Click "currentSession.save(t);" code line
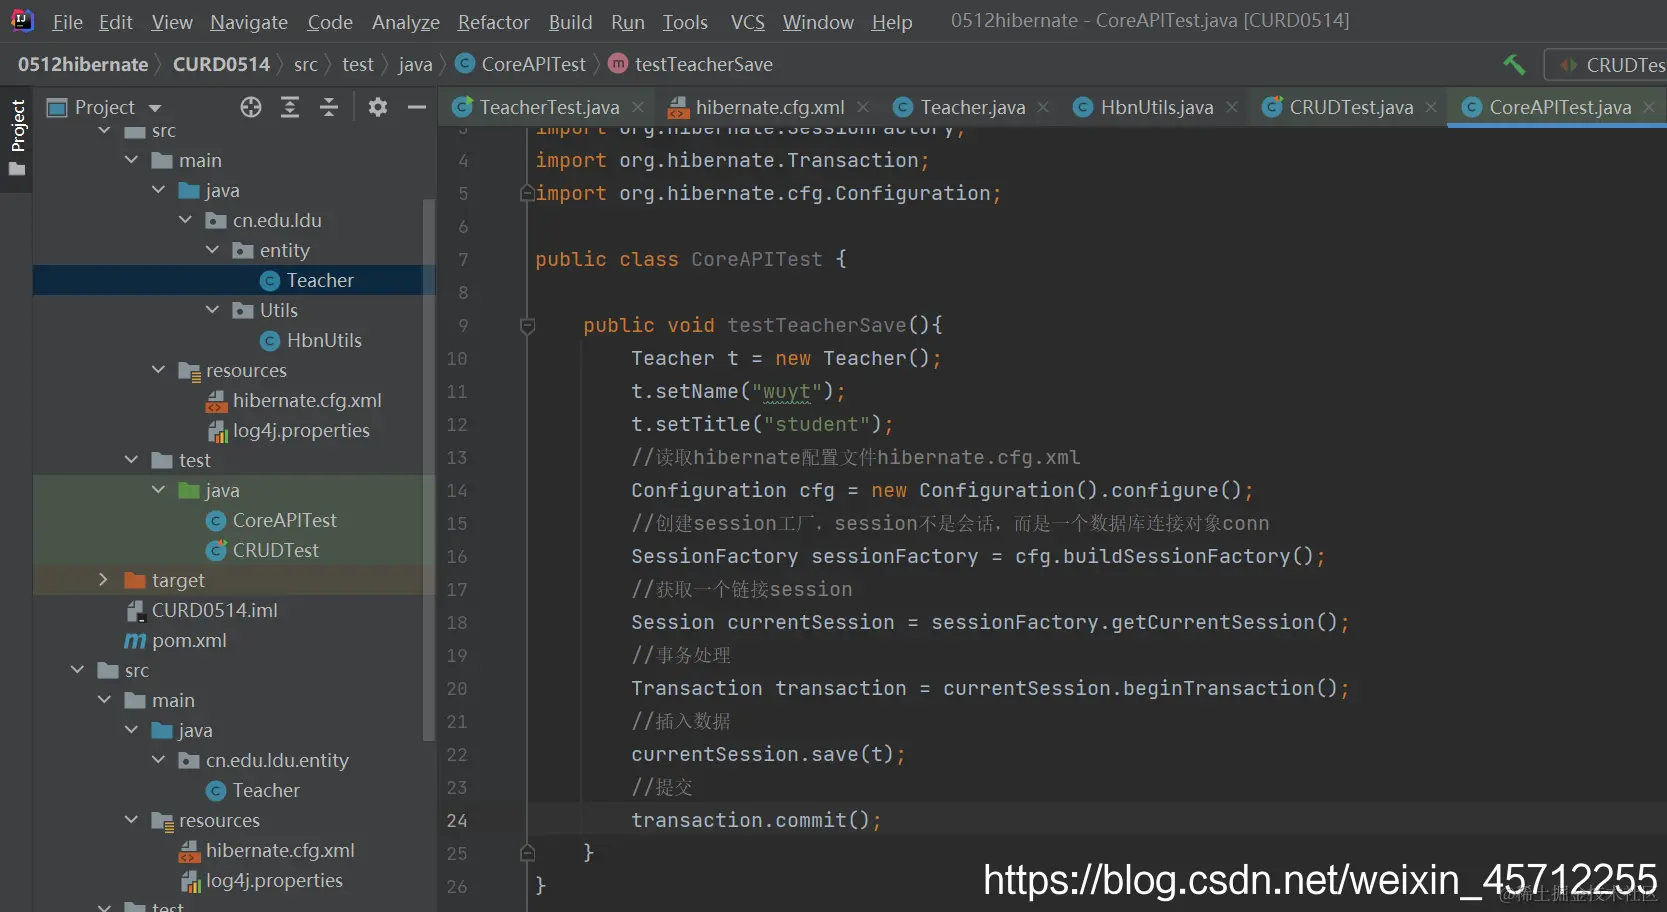This screenshot has width=1667, height=912. 768,754
